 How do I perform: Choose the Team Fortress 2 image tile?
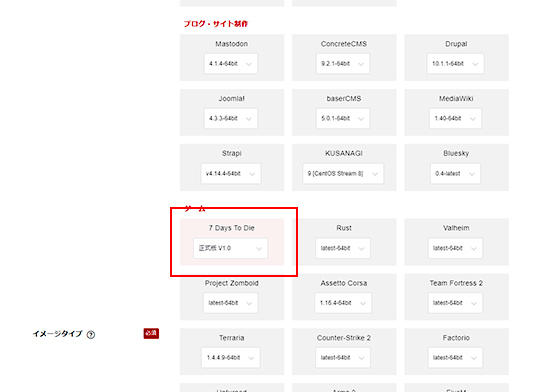pos(456,297)
